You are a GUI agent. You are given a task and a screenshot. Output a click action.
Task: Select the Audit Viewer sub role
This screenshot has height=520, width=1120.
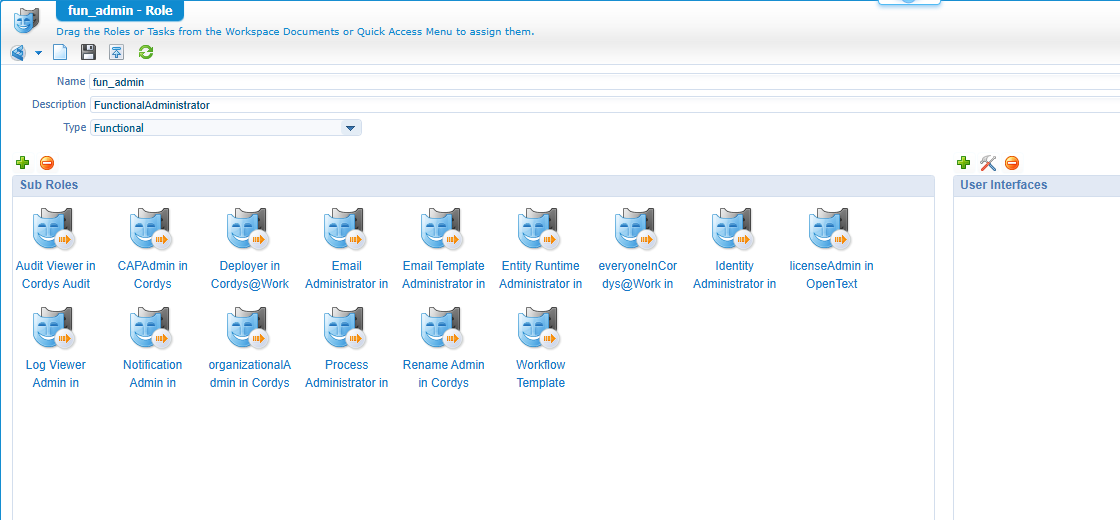tap(55, 231)
